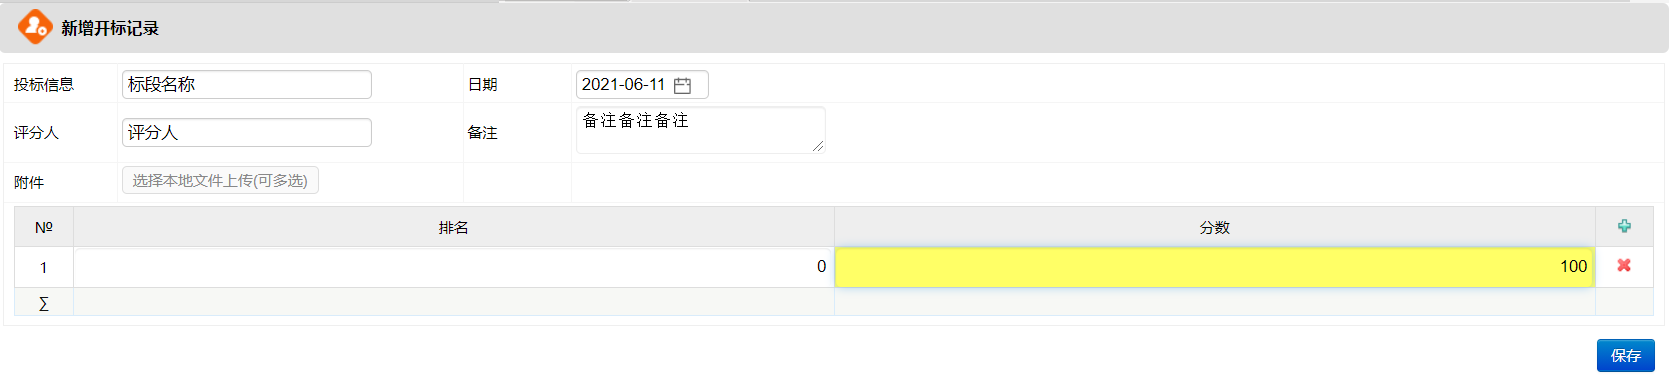Select the 排名 cell showing 0

(454, 267)
